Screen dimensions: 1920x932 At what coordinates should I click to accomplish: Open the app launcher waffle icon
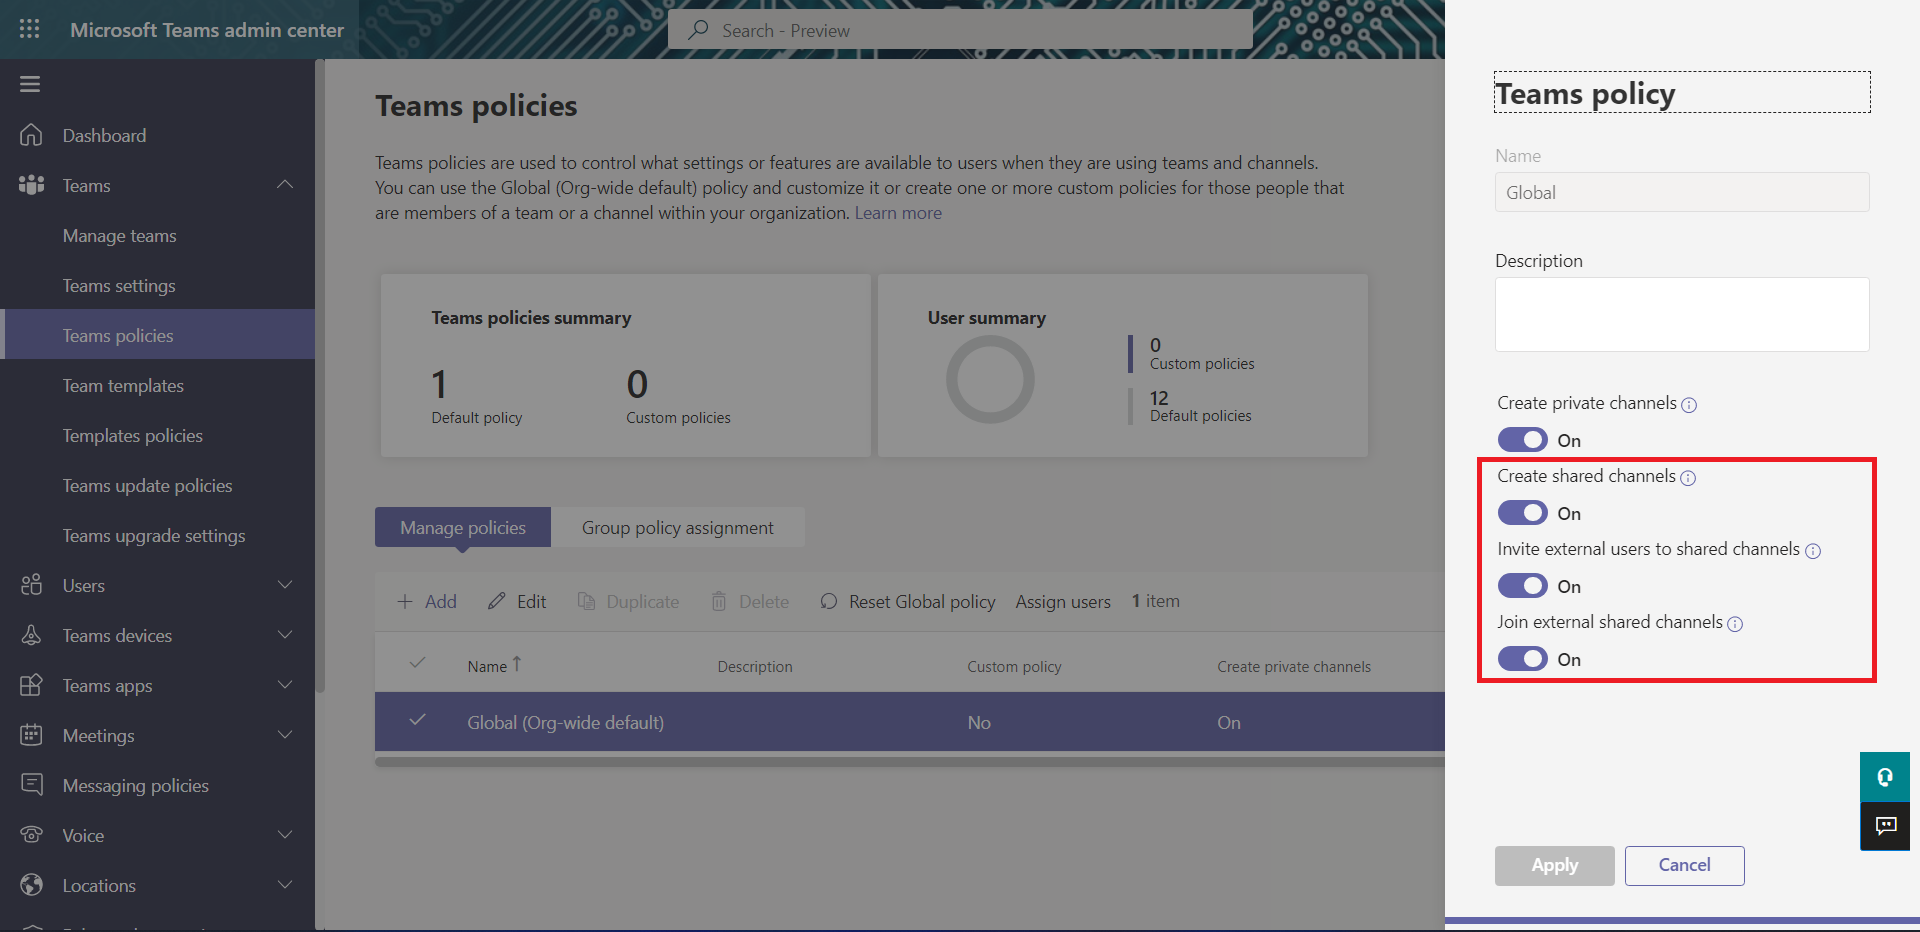[x=30, y=29]
